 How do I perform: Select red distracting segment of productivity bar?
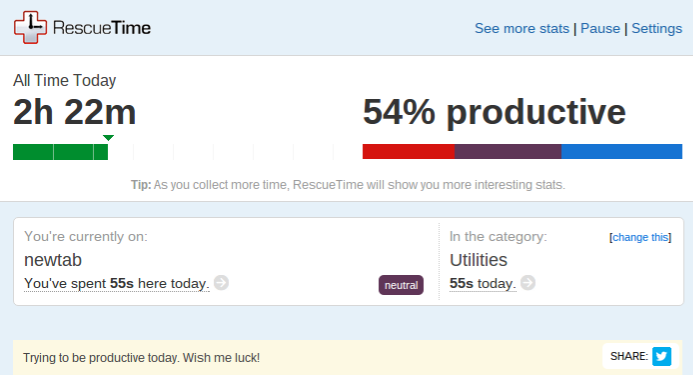[409, 151]
